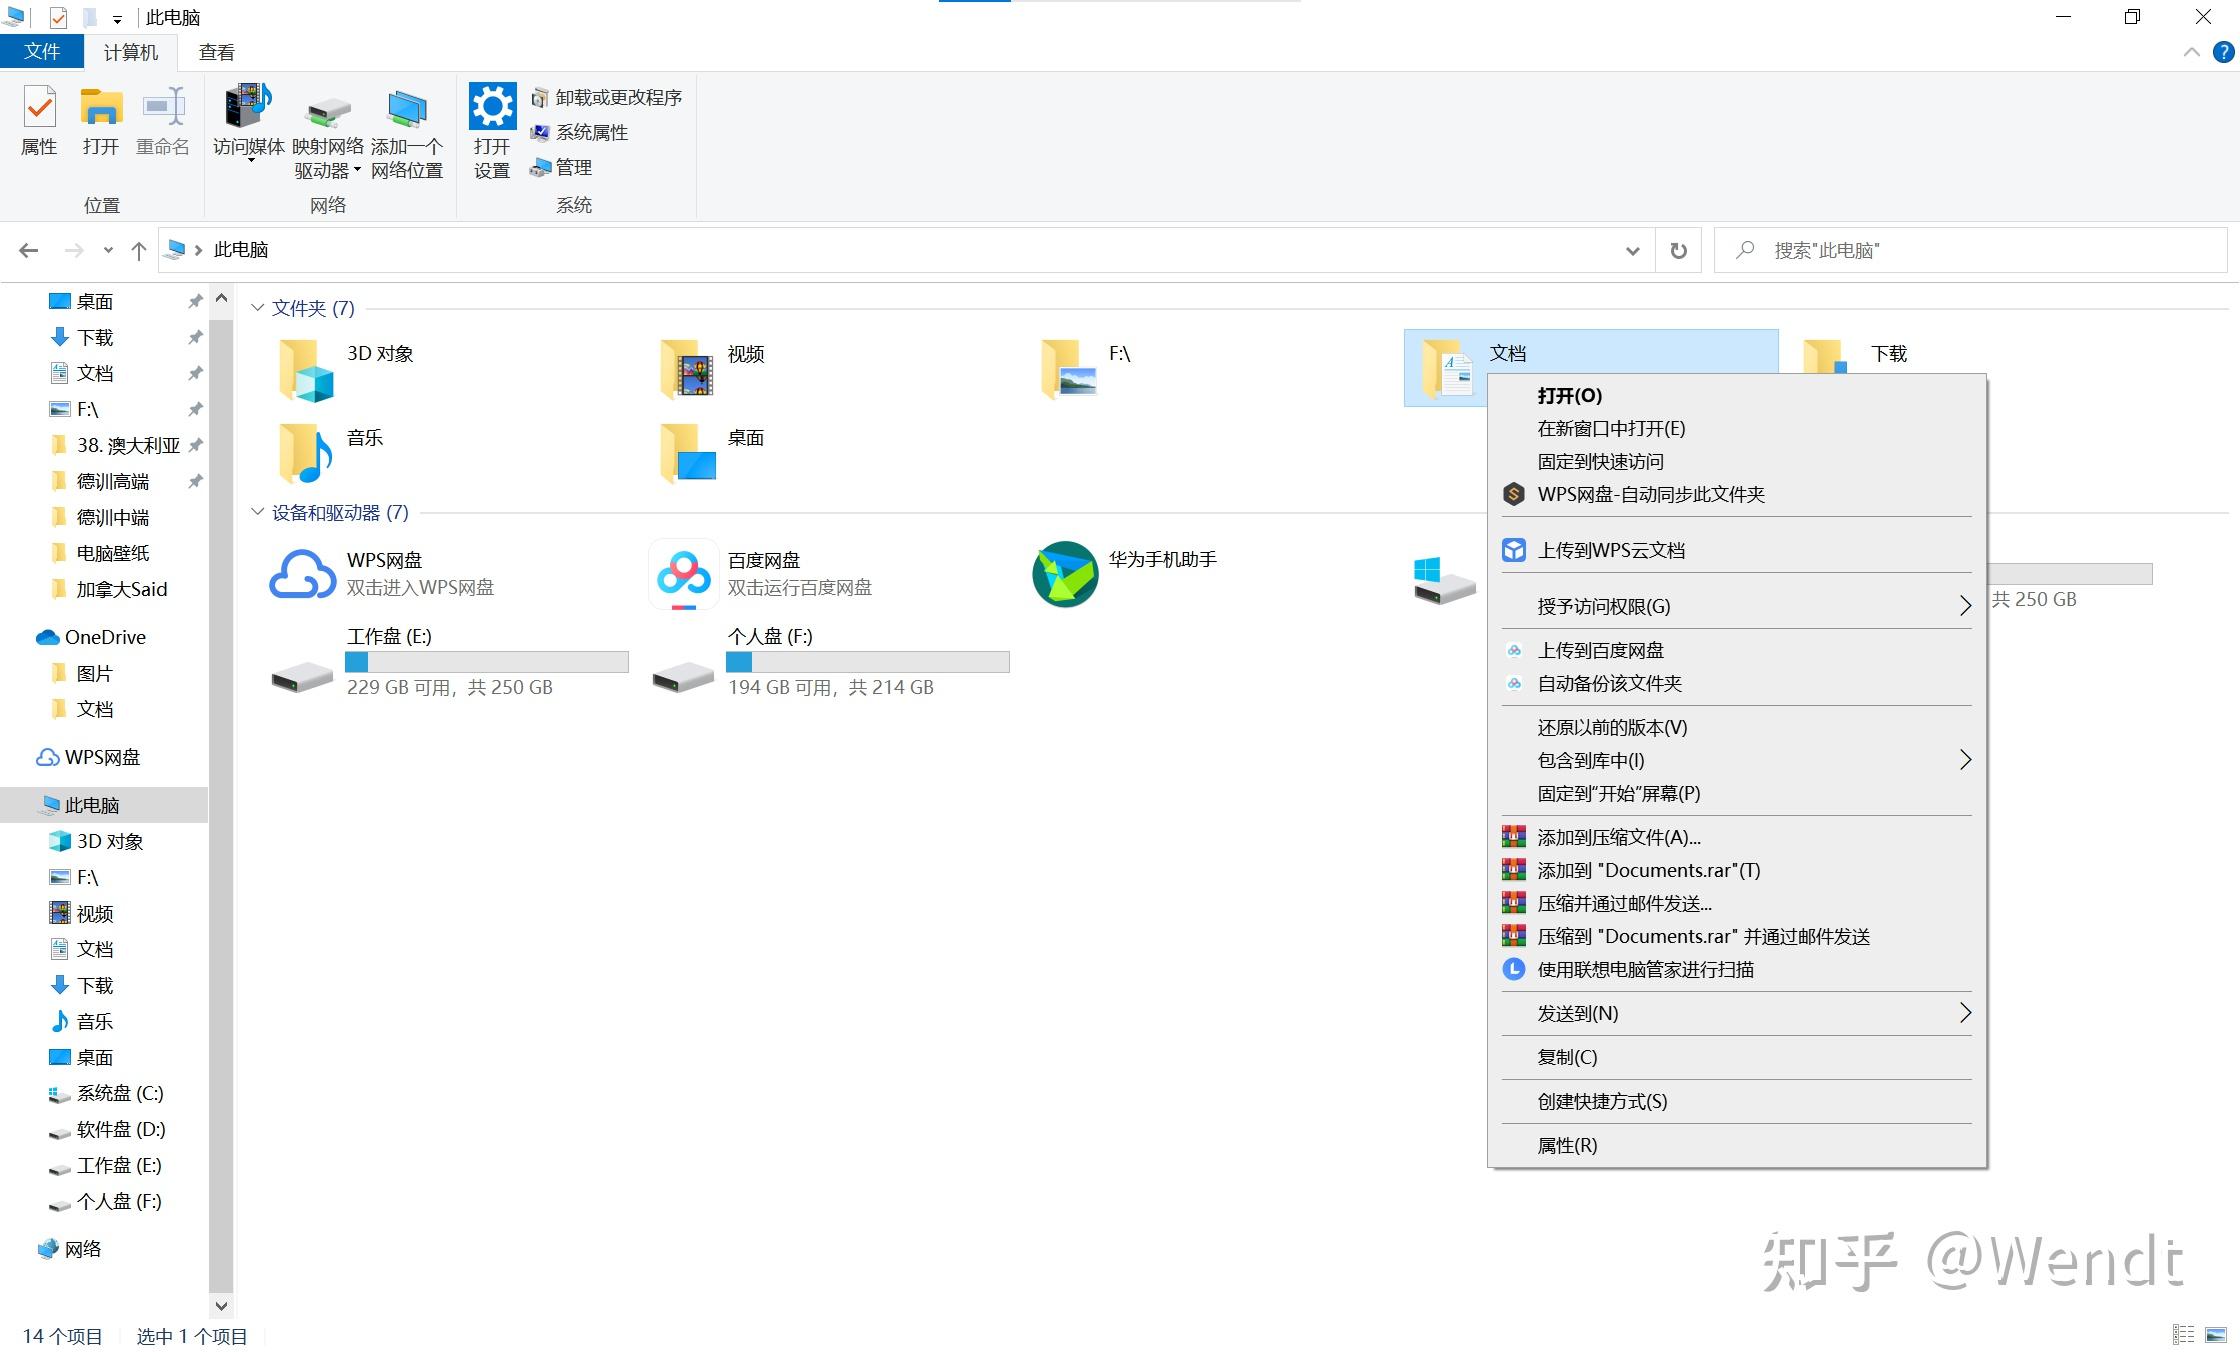Collapse the 设备和驱动器 (7) group
The width and height of the screenshot is (2240, 1352).
(x=258, y=512)
